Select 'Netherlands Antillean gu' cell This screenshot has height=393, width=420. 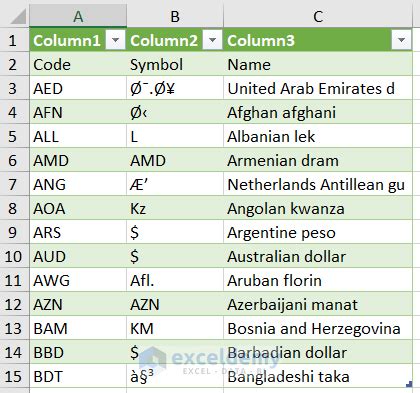tap(318, 184)
